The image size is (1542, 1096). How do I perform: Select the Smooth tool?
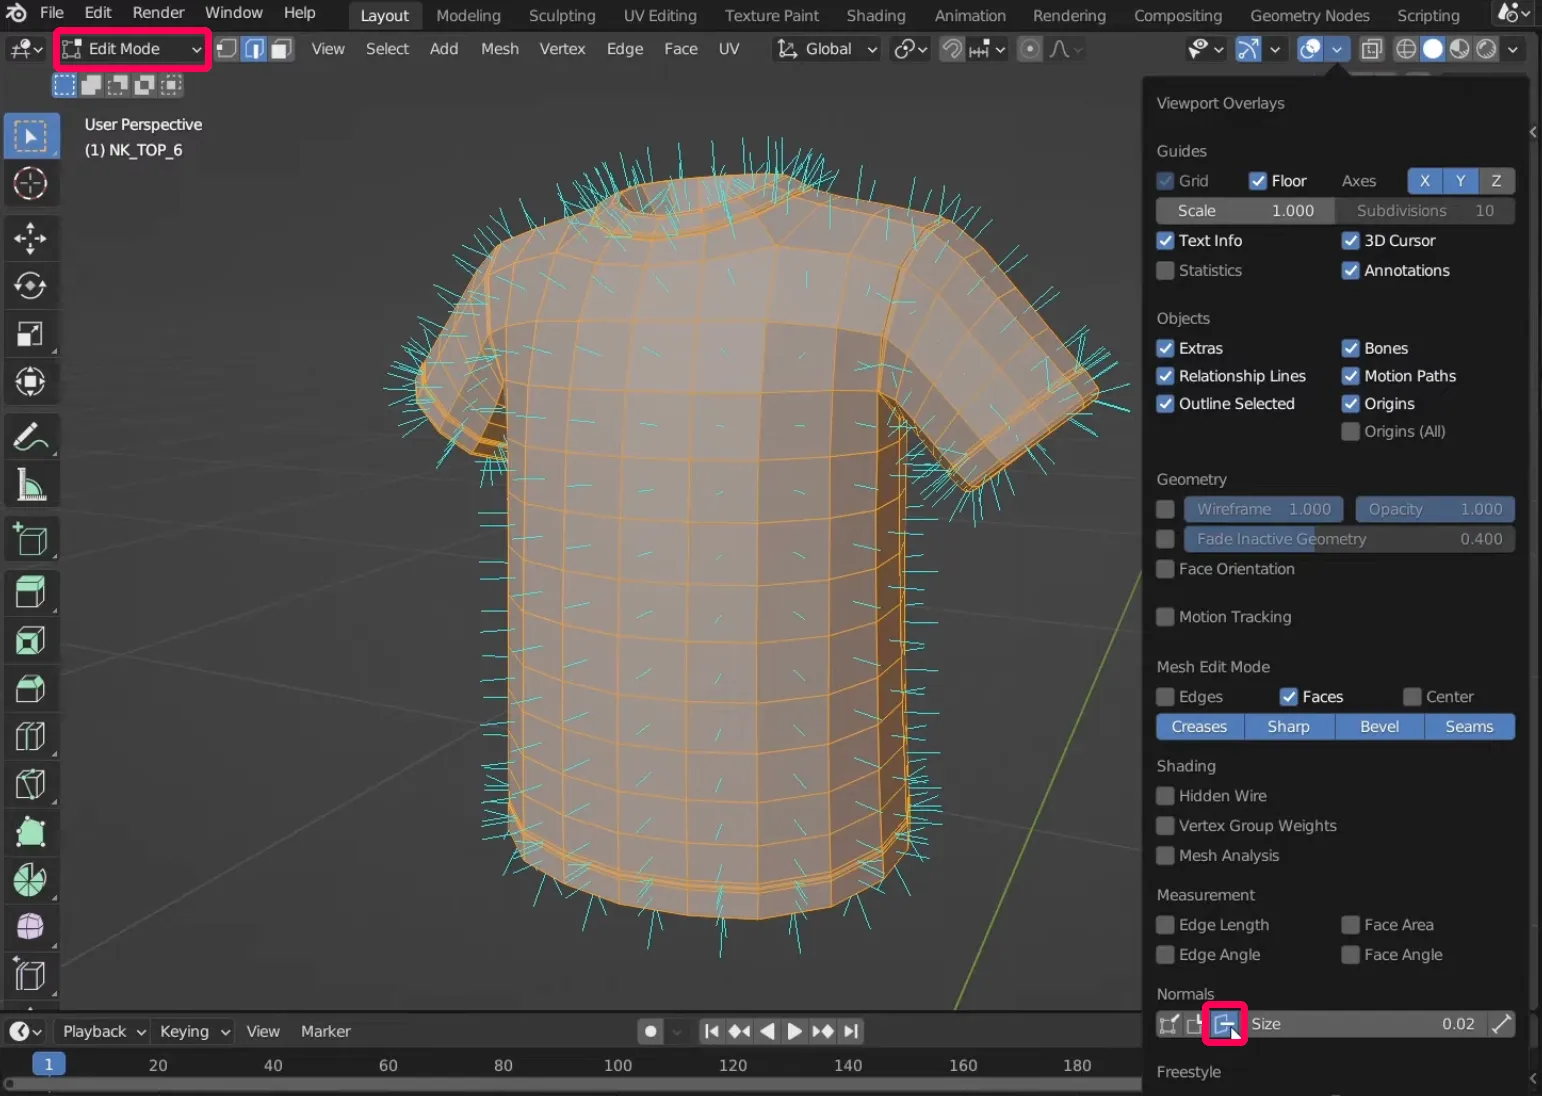pos(31,928)
